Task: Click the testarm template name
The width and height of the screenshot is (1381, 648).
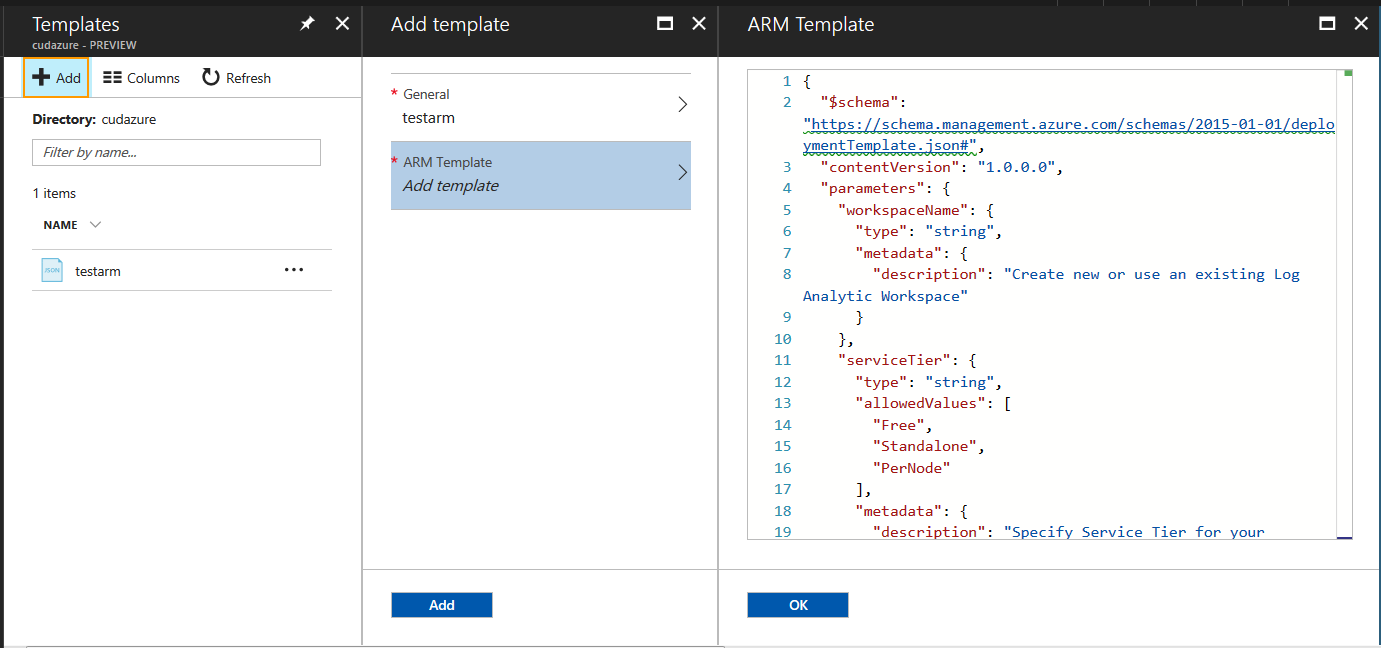Action: pyautogui.click(x=97, y=270)
